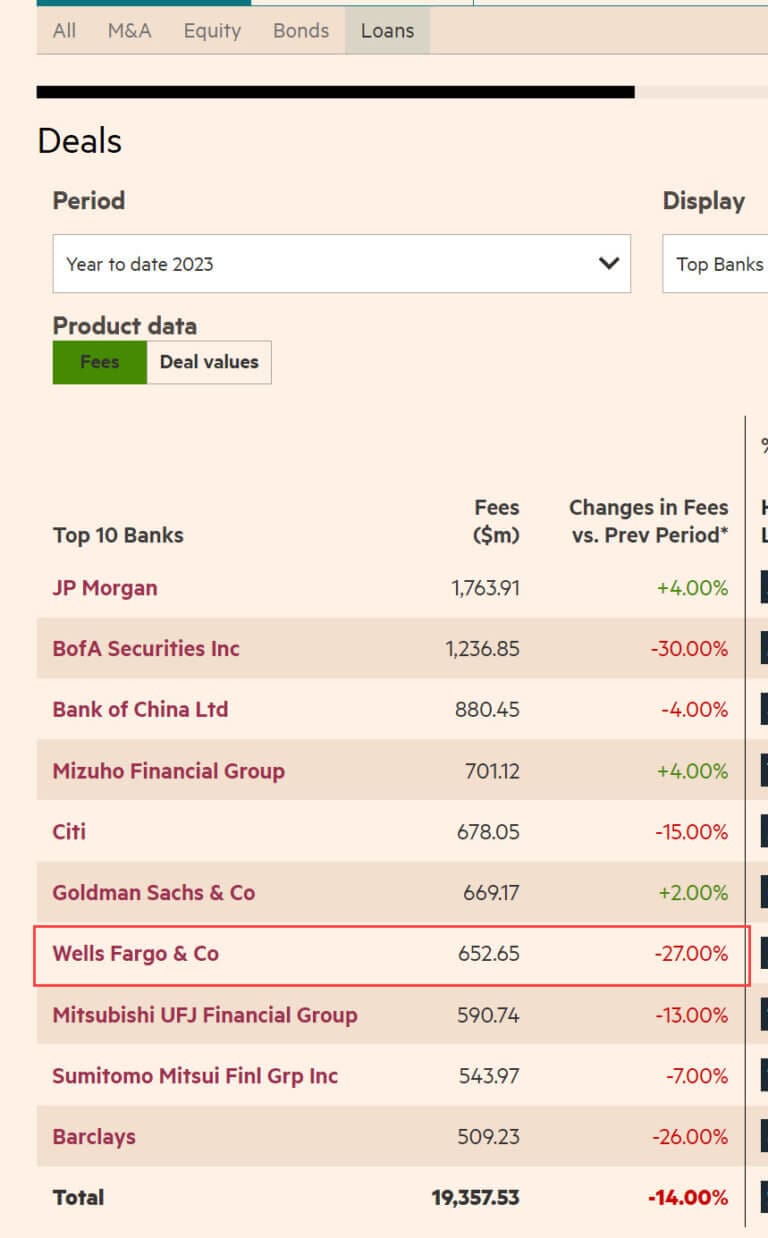Image resolution: width=768 pixels, height=1238 pixels.
Task: Open the BofA Securities Inc link
Action: (x=145, y=648)
